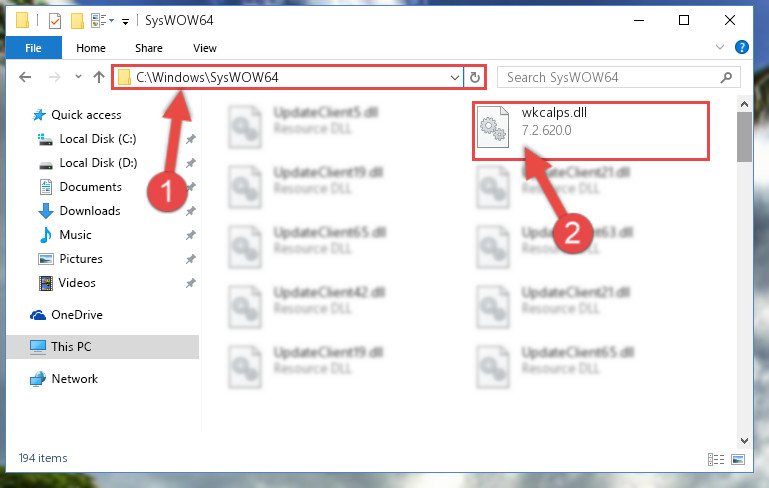This screenshot has width=769, height=488.
Task: Click the search magnifier icon
Action: click(726, 77)
